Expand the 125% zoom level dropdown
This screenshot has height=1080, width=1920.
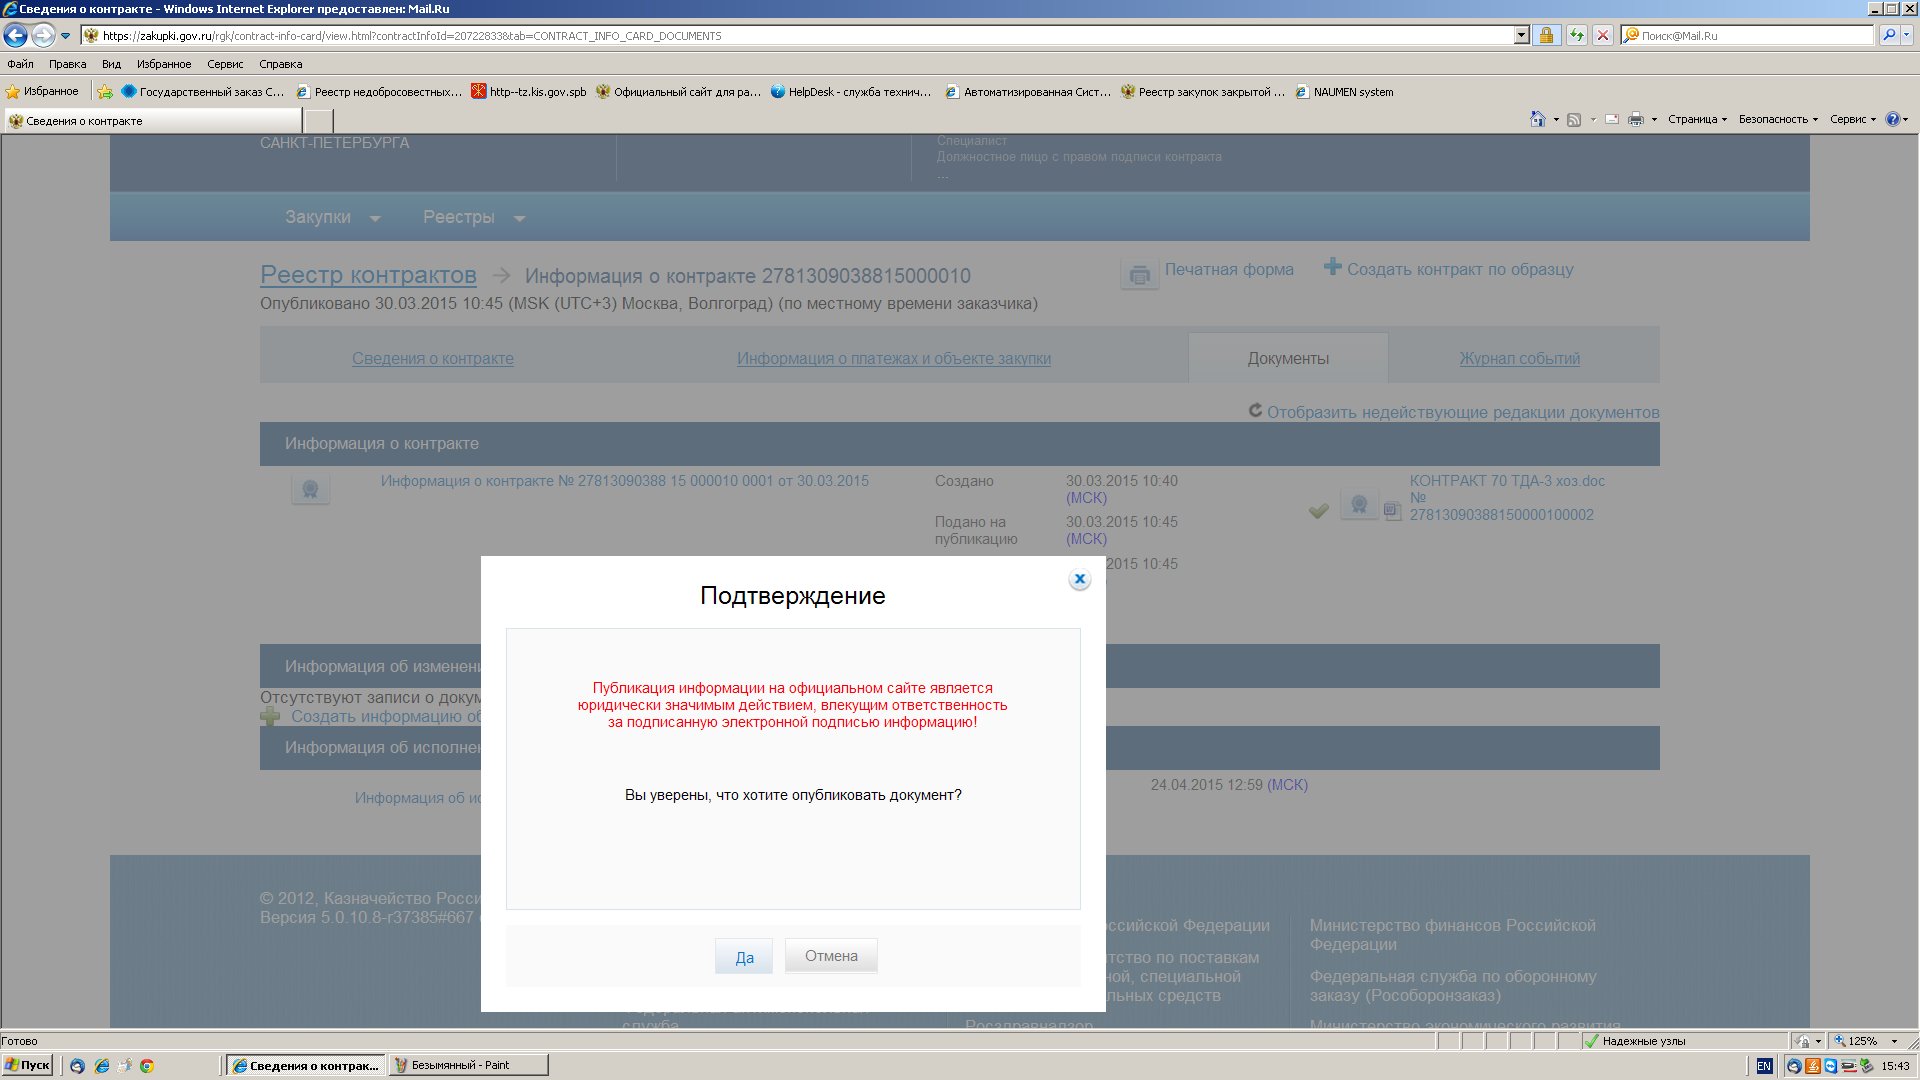point(1894,1041)
